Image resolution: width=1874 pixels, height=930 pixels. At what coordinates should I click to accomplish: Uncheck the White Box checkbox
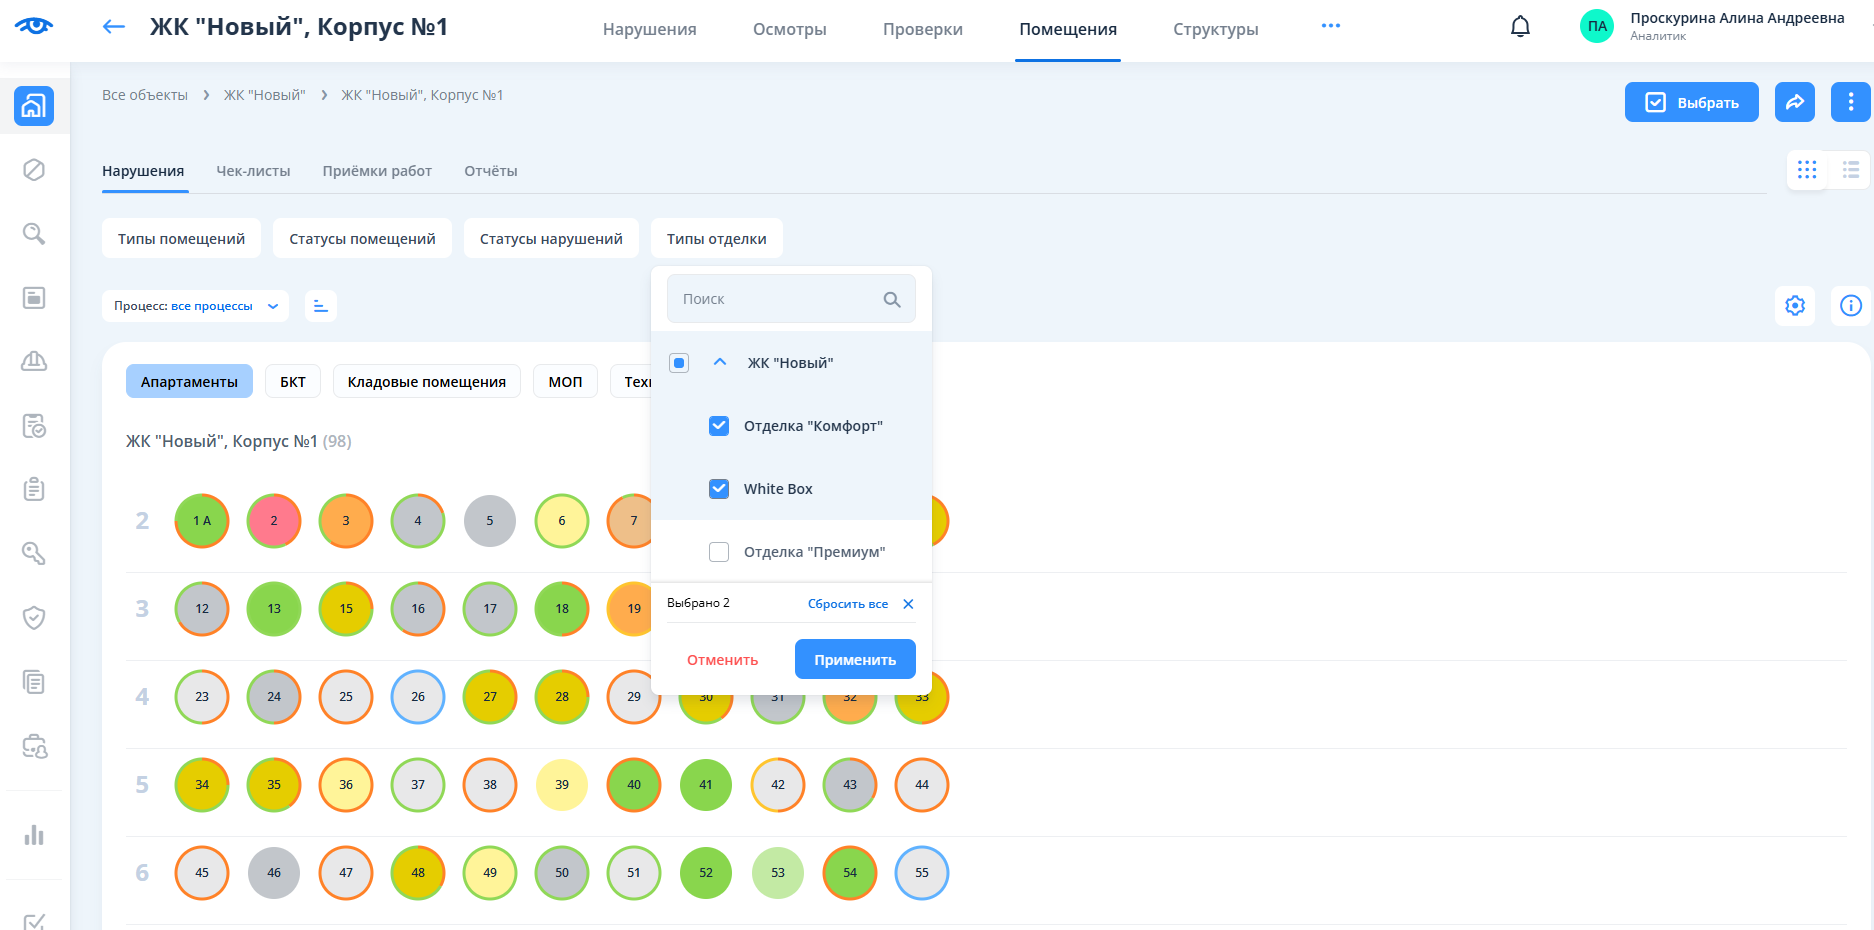pos(719,489)
